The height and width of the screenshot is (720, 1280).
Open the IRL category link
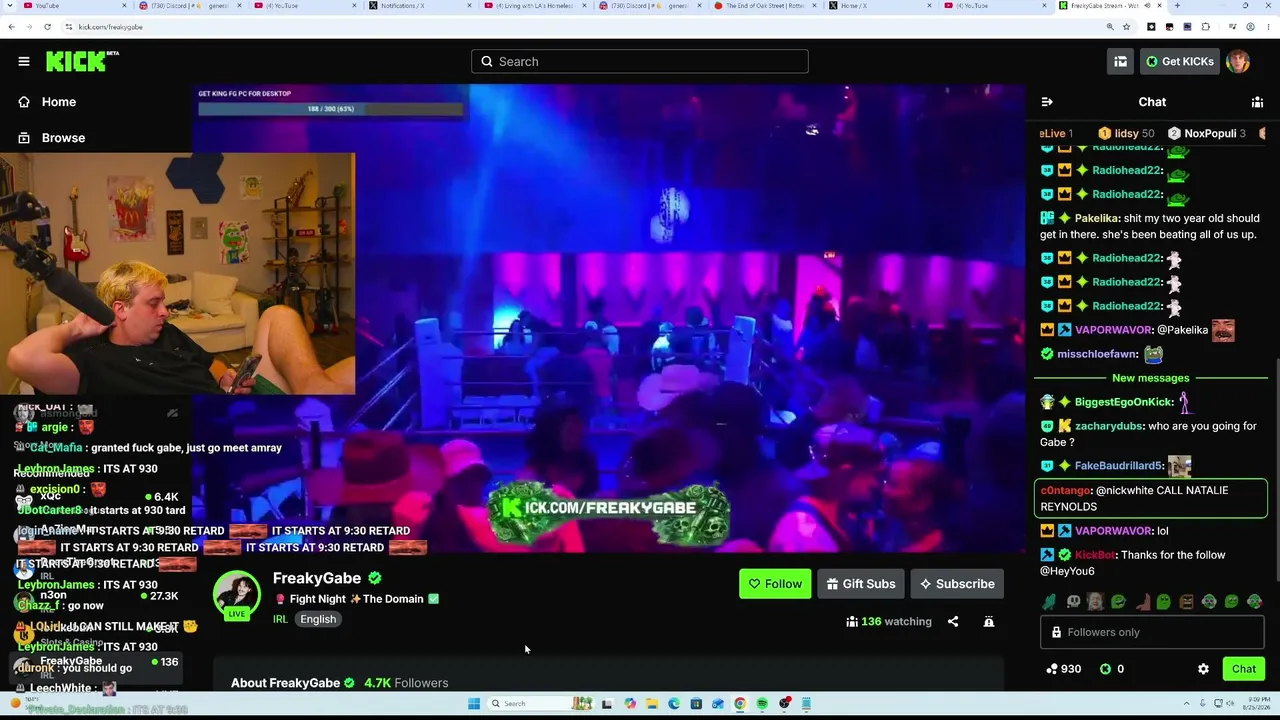[x=280, y=619]
